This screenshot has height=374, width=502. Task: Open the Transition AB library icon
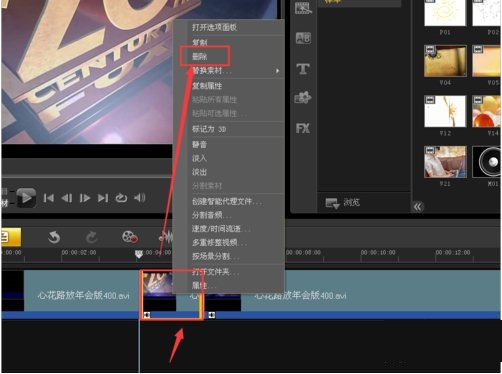click(x=303, y=38)
